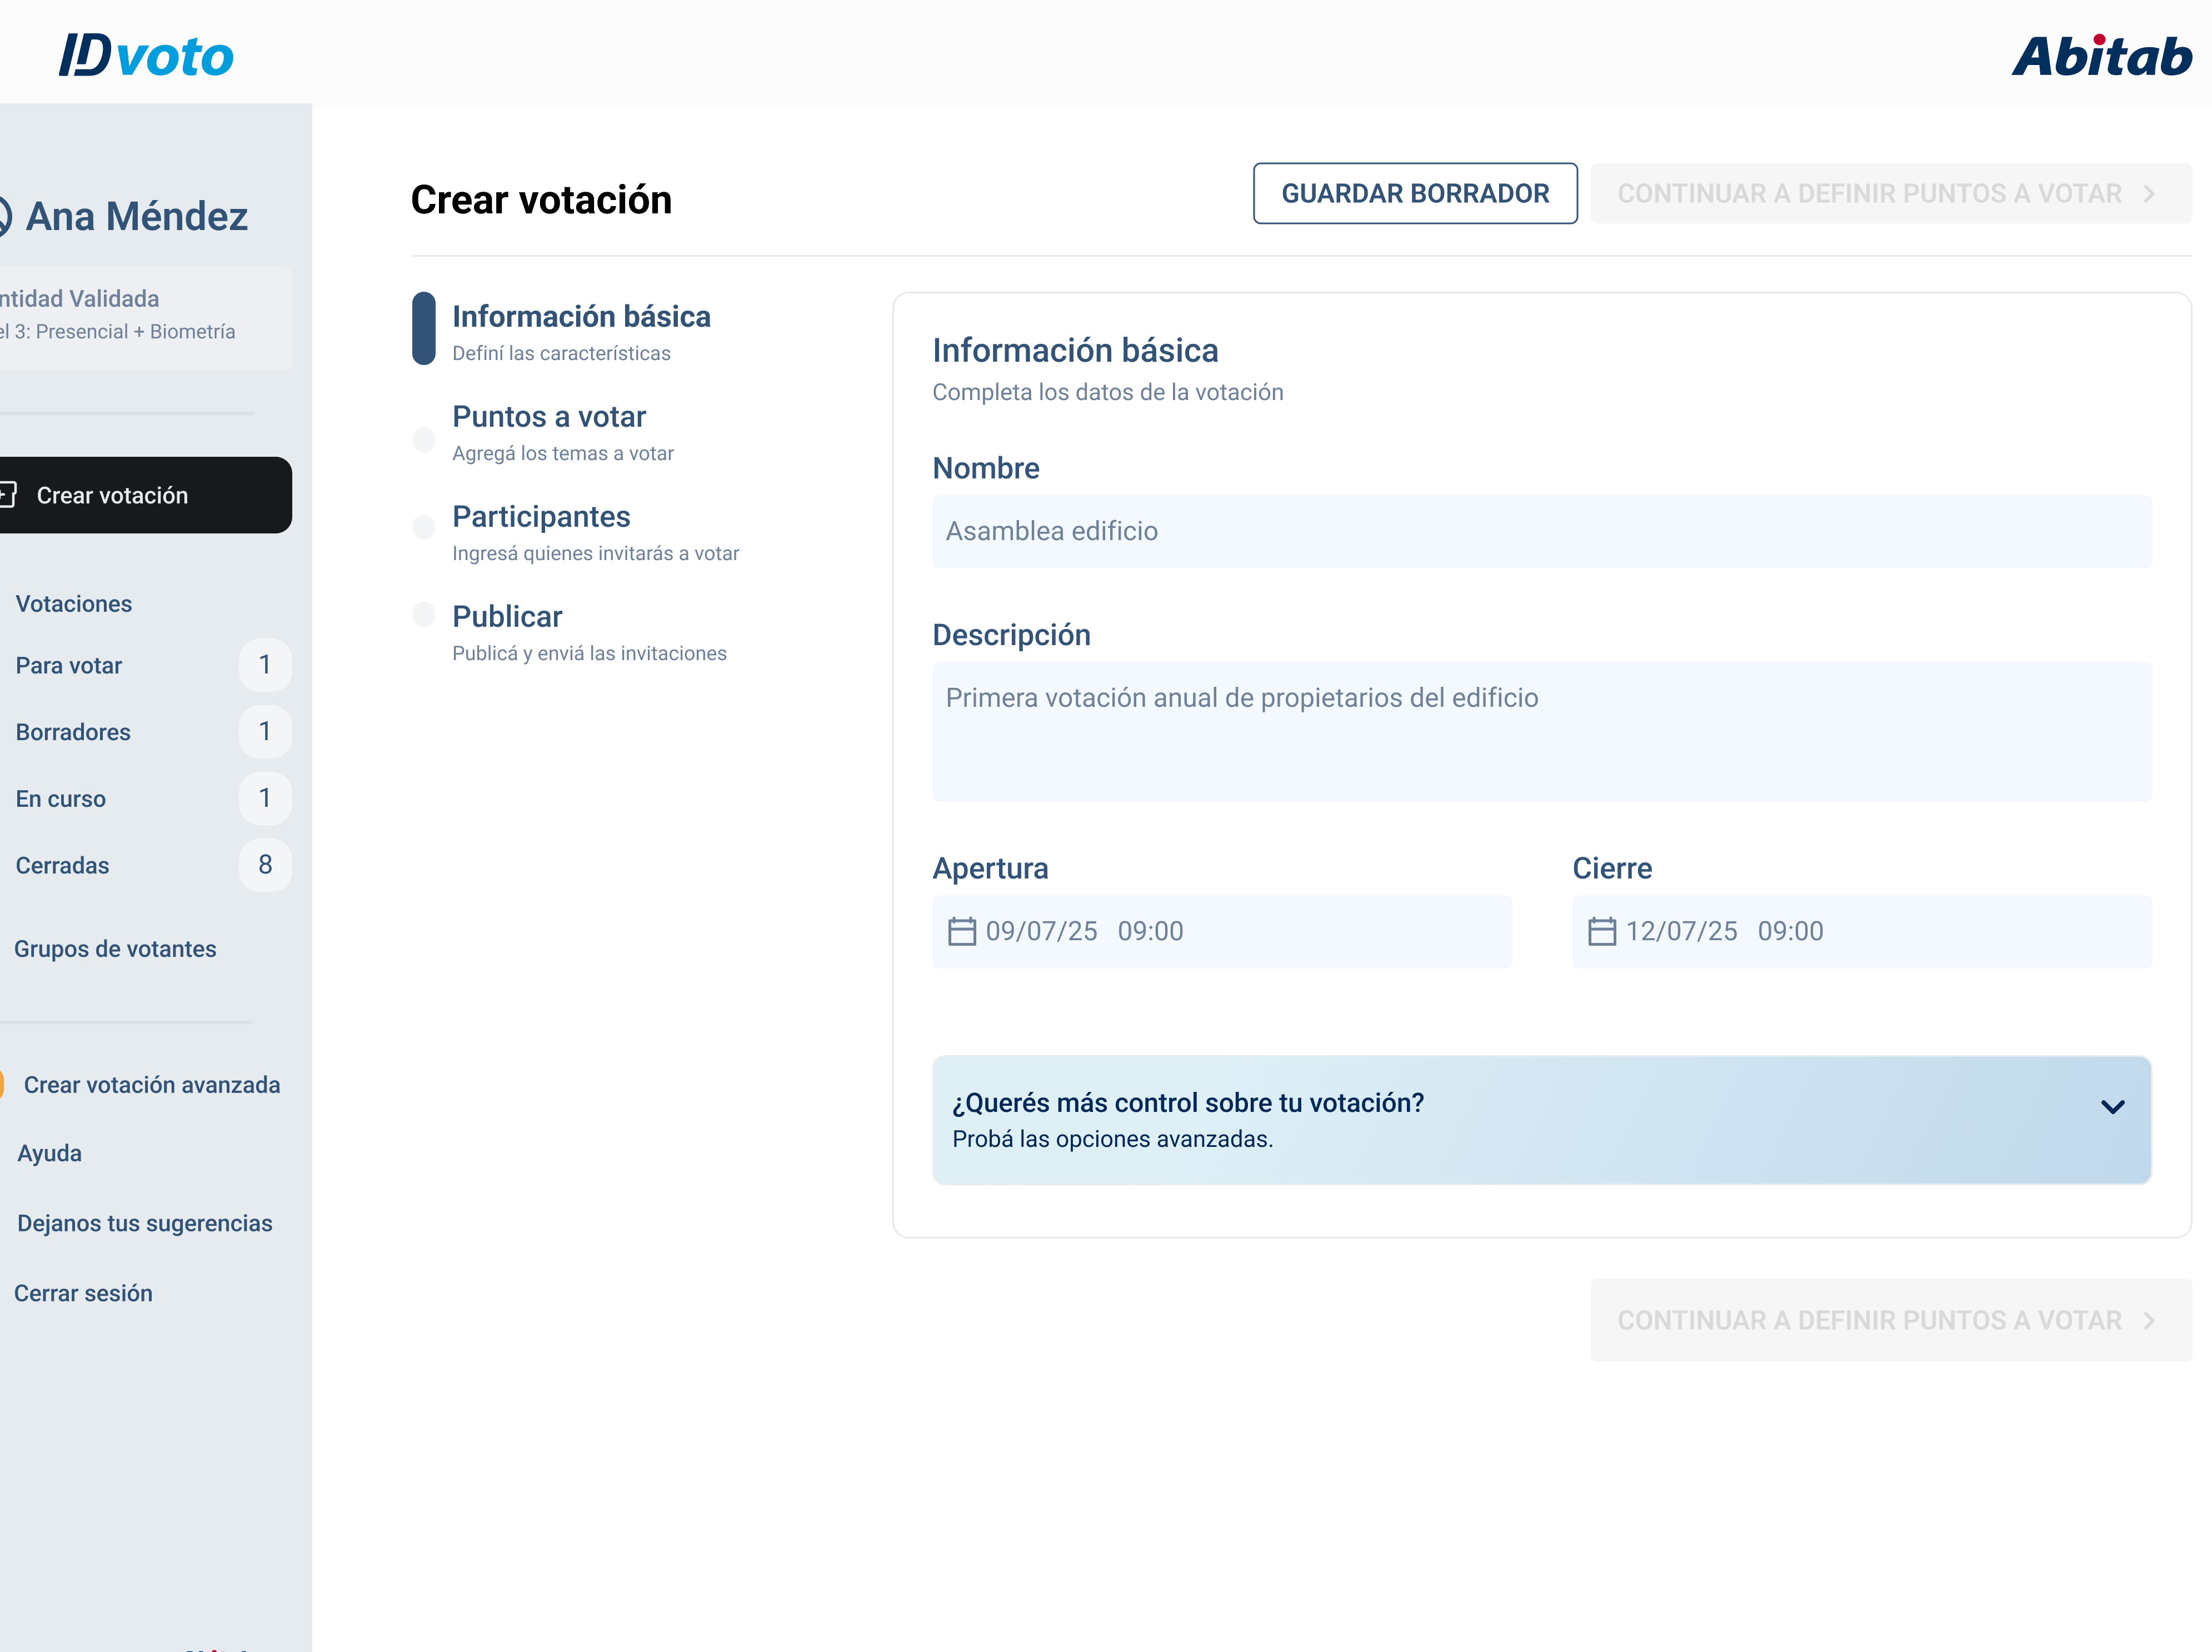Click the calendar icon in Cierre field
Viewport: 2212px width, 1652px height.
point(1601,931)
